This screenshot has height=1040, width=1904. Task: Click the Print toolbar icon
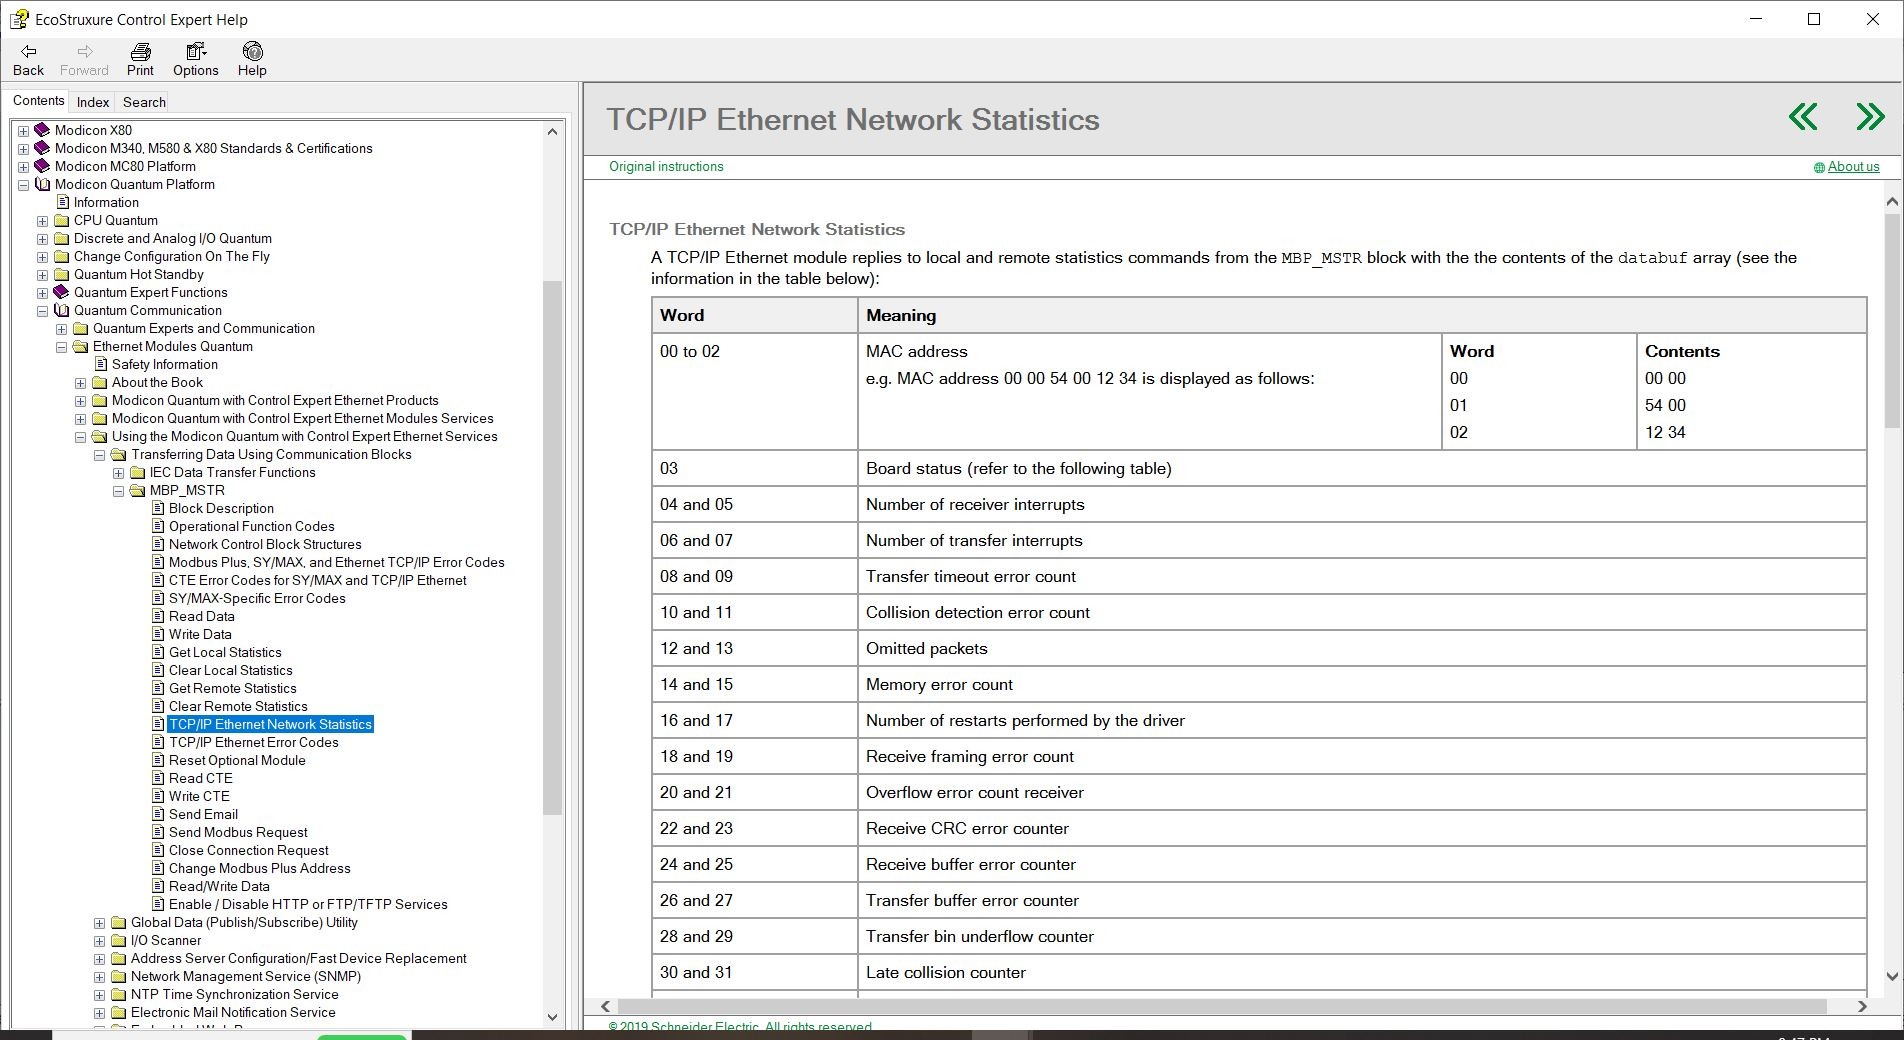tap(140, 51)
